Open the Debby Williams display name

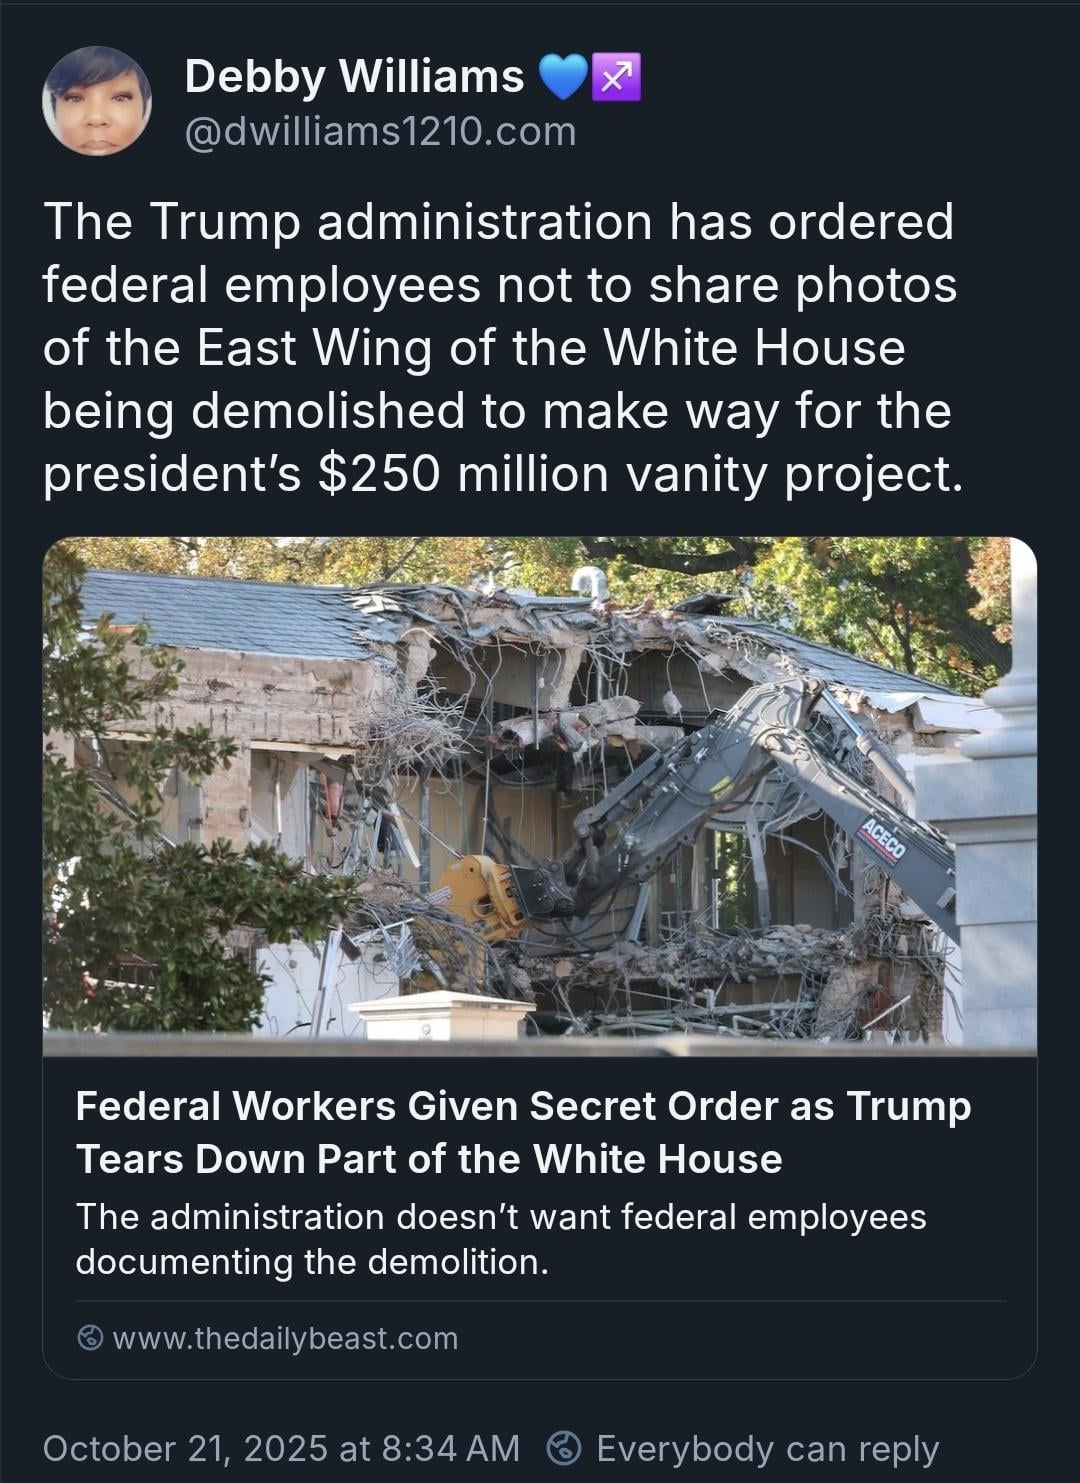coord(354,77)
